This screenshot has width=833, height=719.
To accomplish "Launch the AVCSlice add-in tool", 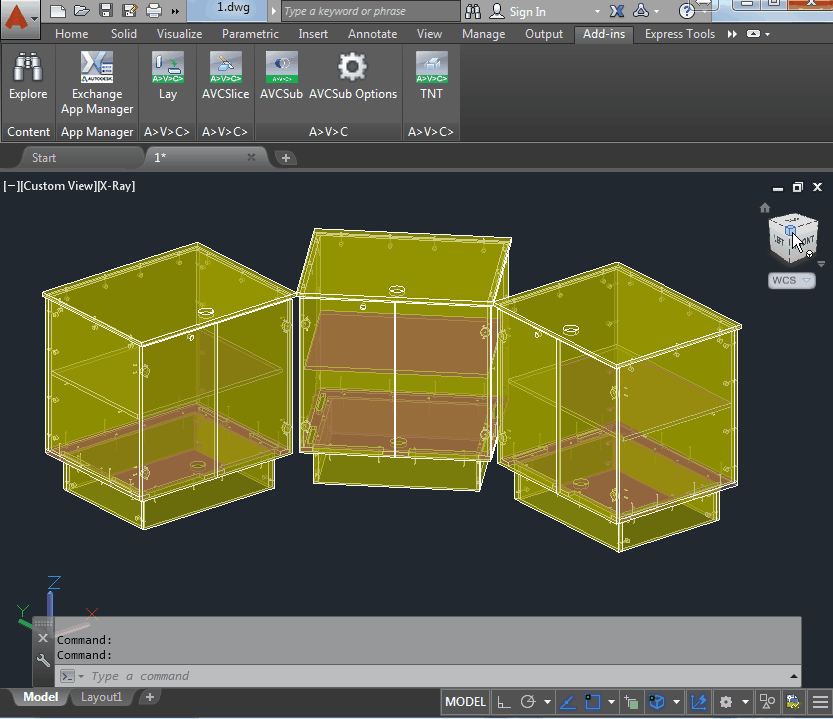I will [x=225, y=77].
